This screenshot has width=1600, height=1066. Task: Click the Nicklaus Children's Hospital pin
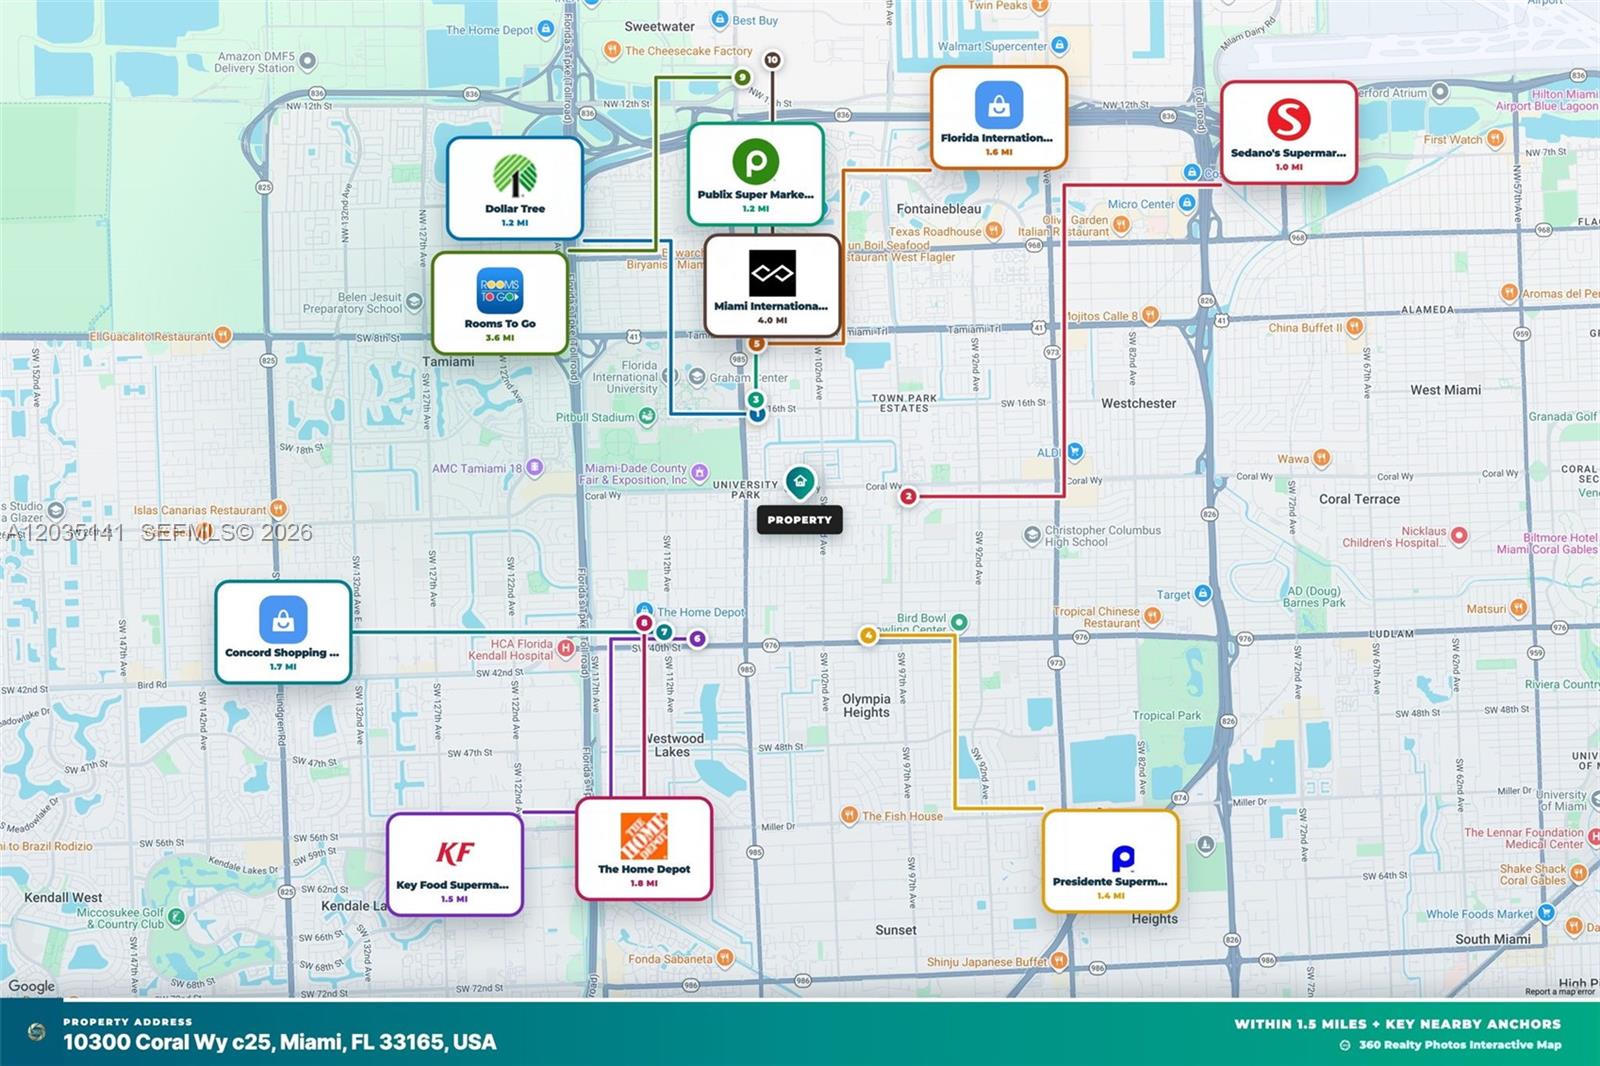pos(1459,536)
